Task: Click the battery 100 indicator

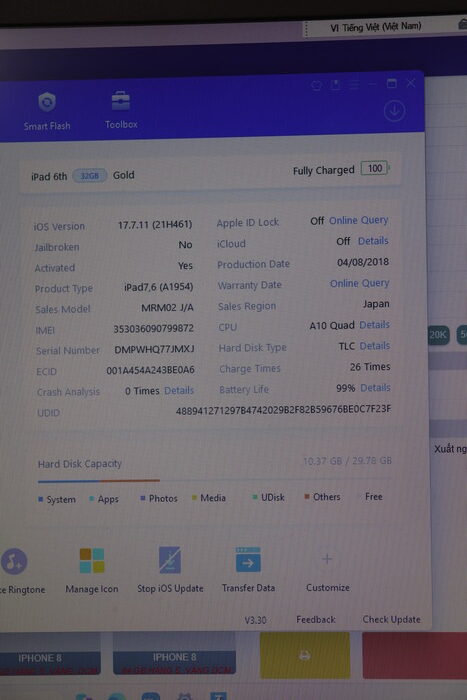Action: (x=375, y=168)
